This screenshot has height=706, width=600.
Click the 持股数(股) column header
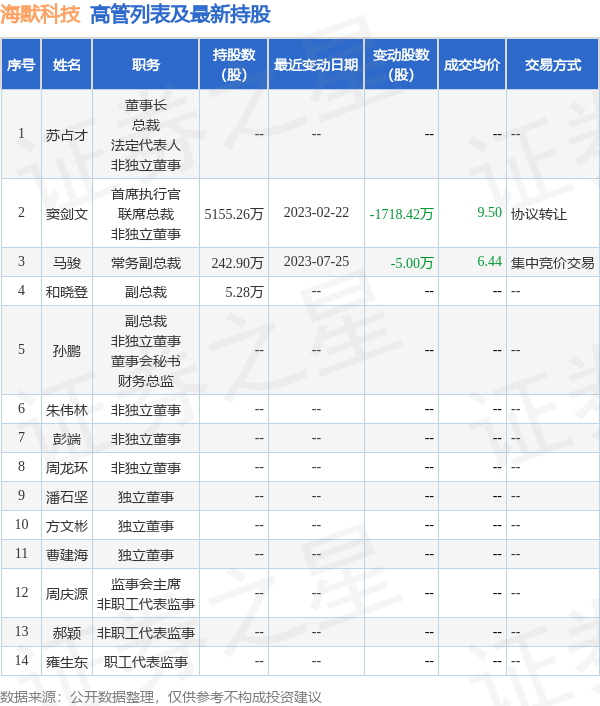[x=234, y=65]
